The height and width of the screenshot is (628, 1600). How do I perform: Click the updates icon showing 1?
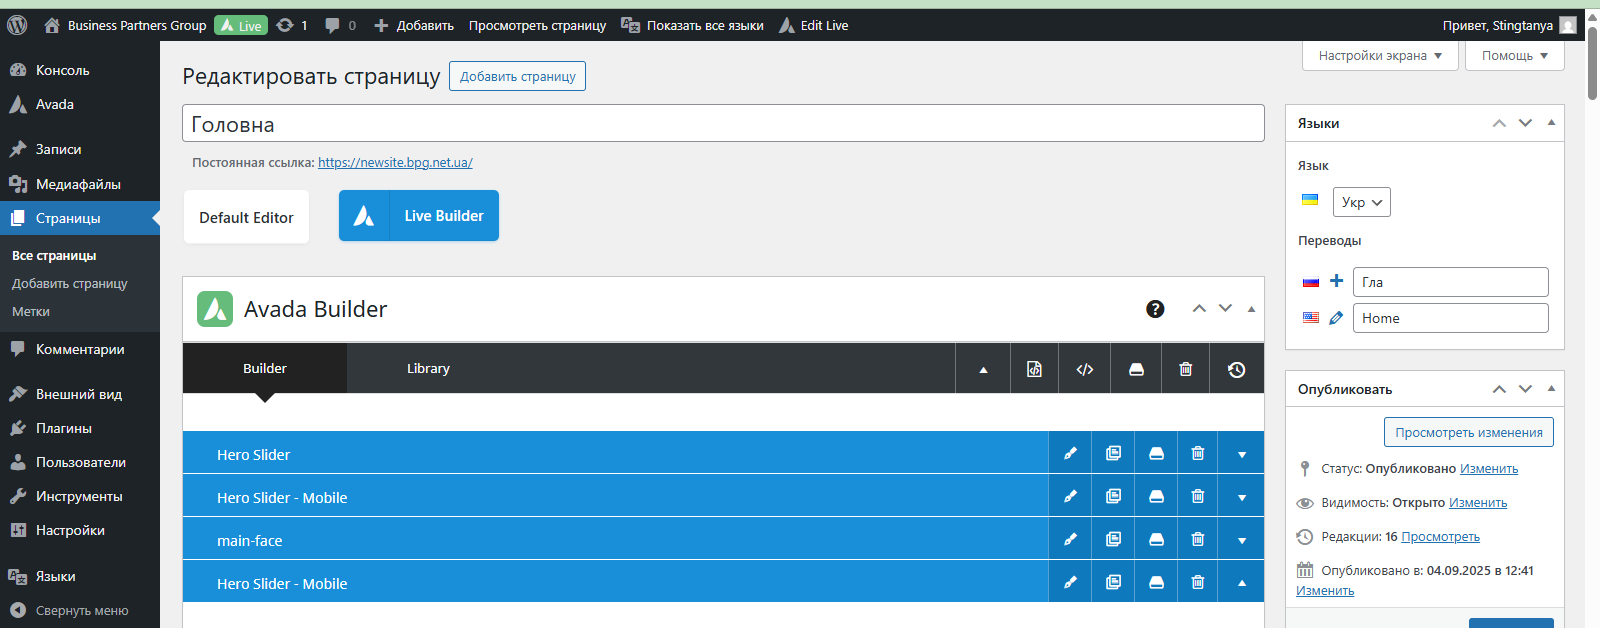point(292,25)
